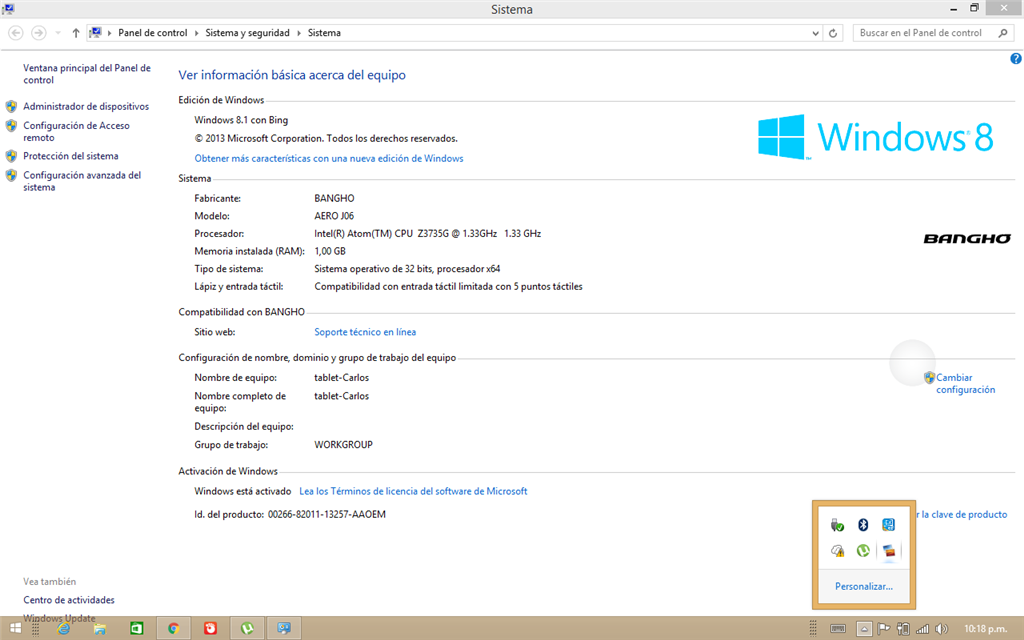Click the Windows 8 logo
1024x640 pixels.
tap(876, 137)
